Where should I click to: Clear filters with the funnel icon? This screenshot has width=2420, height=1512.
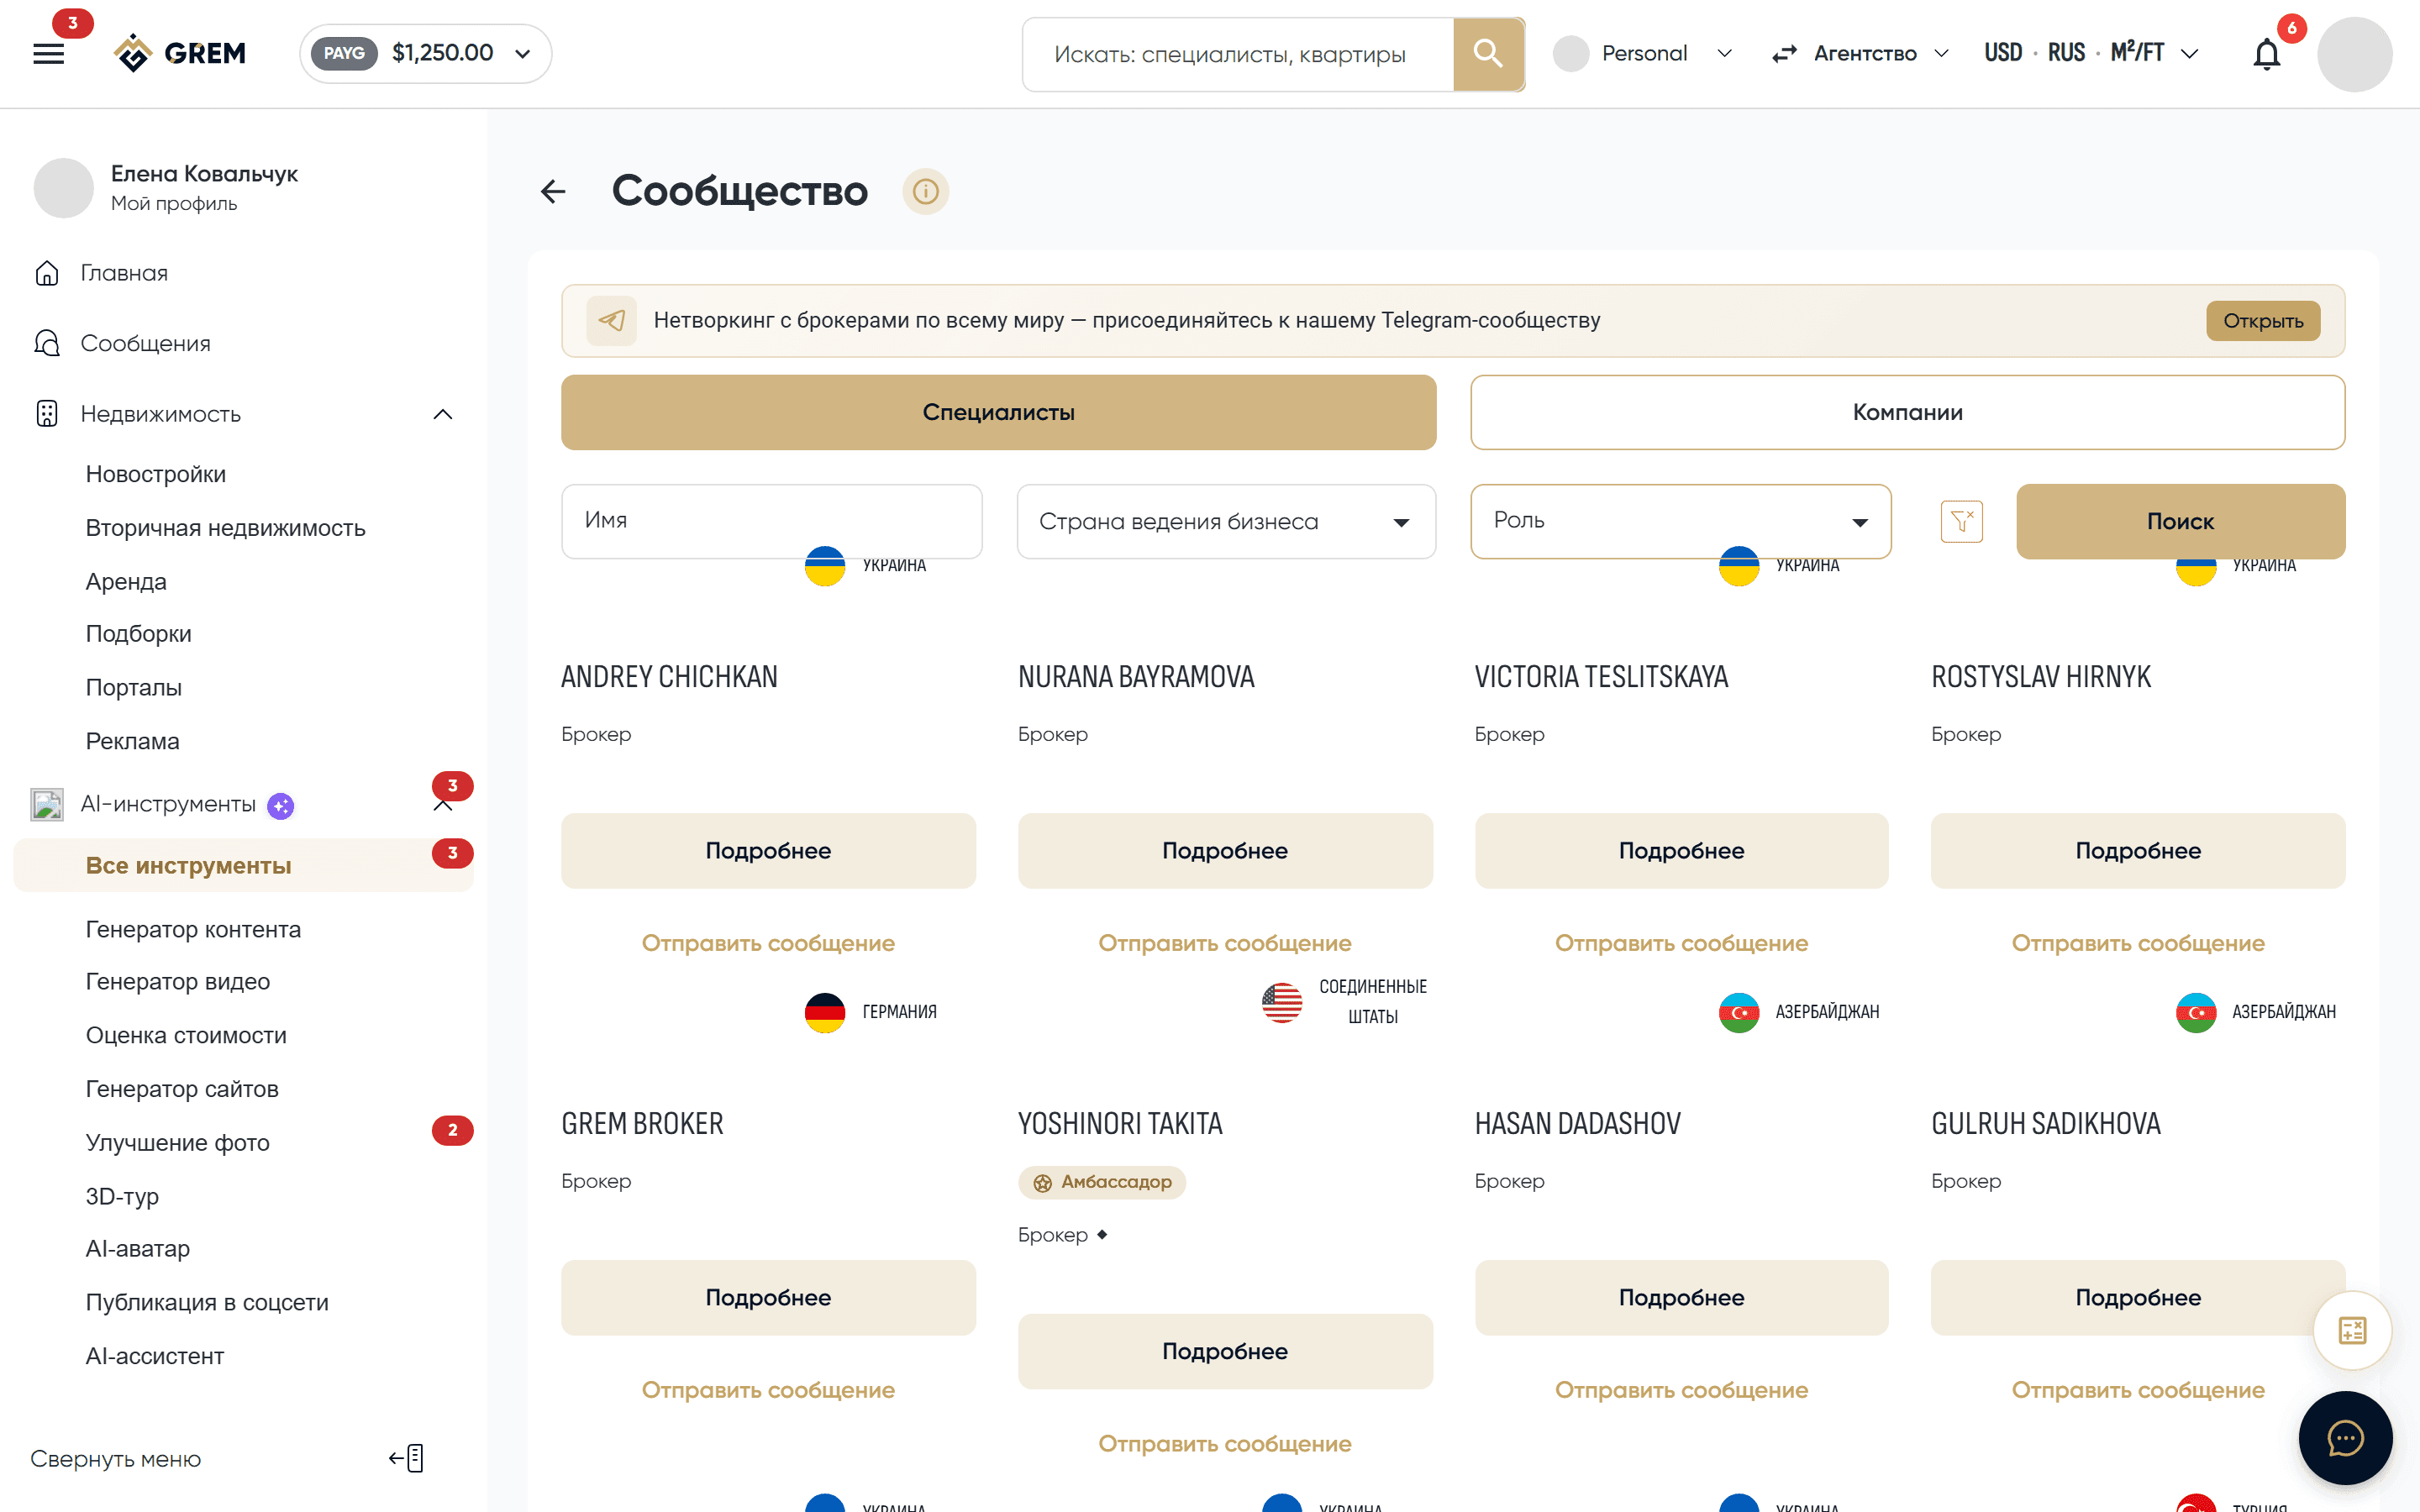(1961, 521)
